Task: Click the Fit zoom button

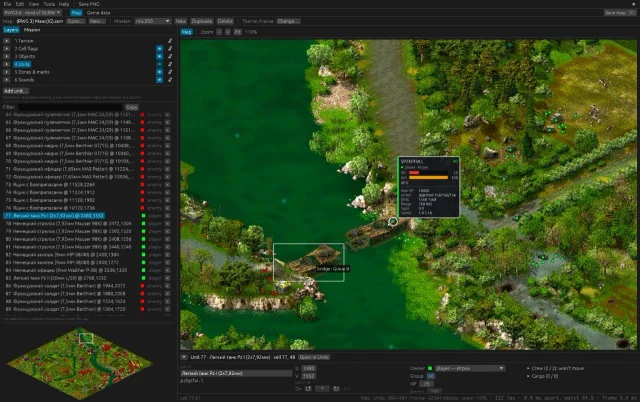Action: coord(238,32)
